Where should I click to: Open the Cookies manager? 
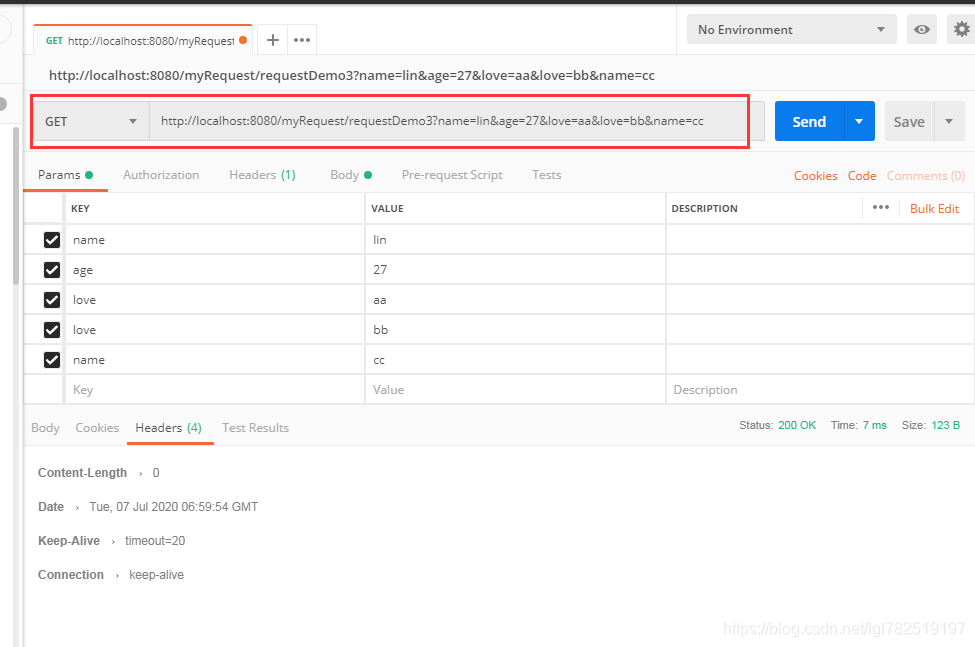click(815, 175)
